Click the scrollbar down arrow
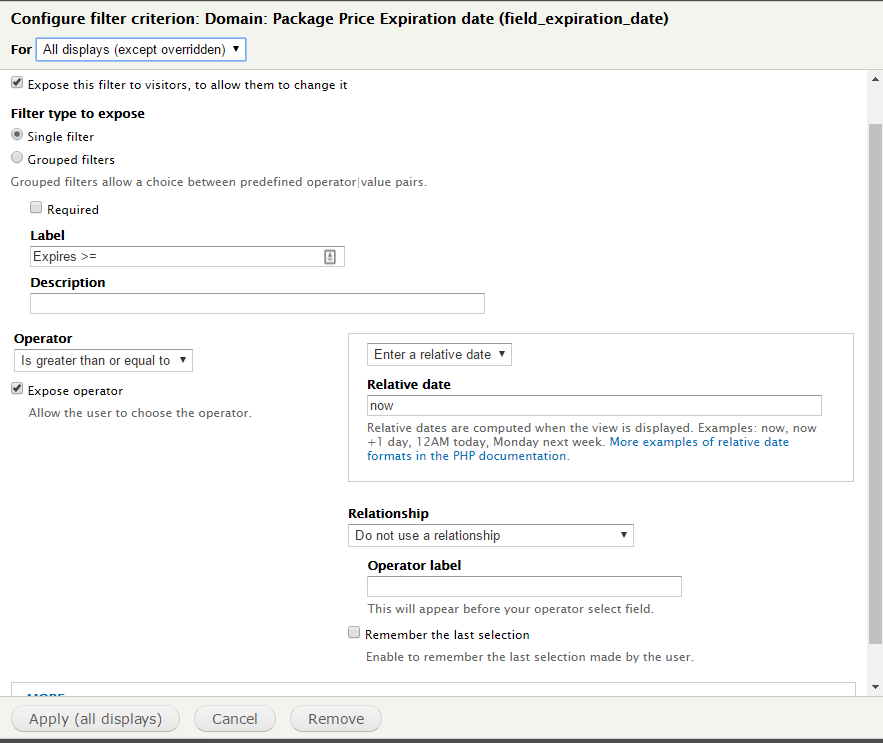 tap(875, 688)
